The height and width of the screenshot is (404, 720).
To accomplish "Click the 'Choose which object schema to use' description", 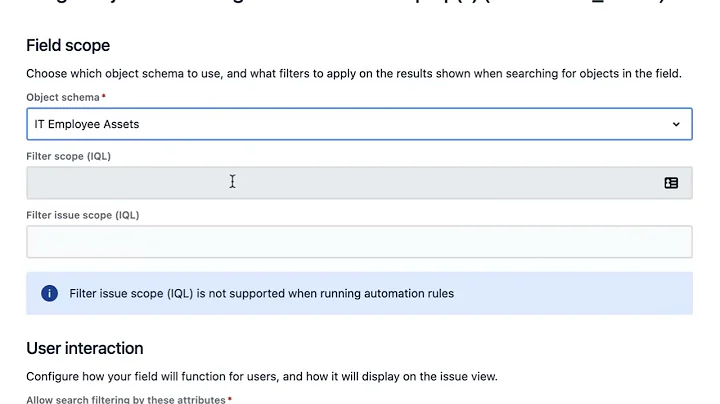I will (x=354, y=73).
